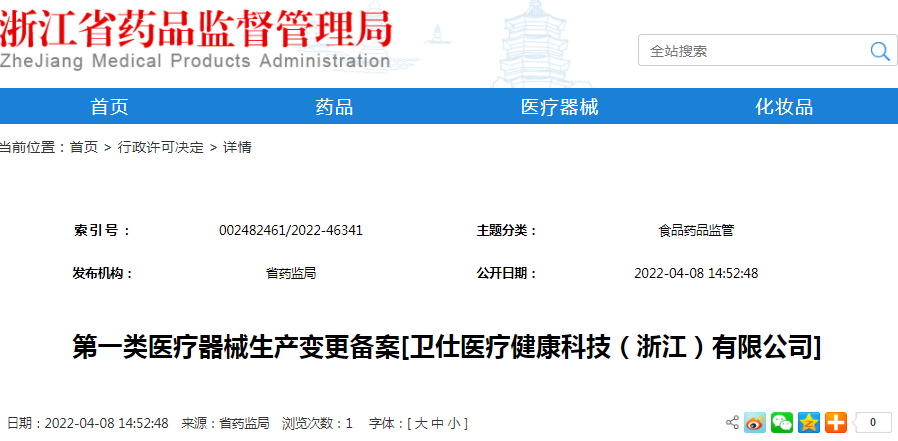Screen dimensions: 898x441
Task: Click 详情 in the breadcrumb
Action: click(x=237, y=148)
